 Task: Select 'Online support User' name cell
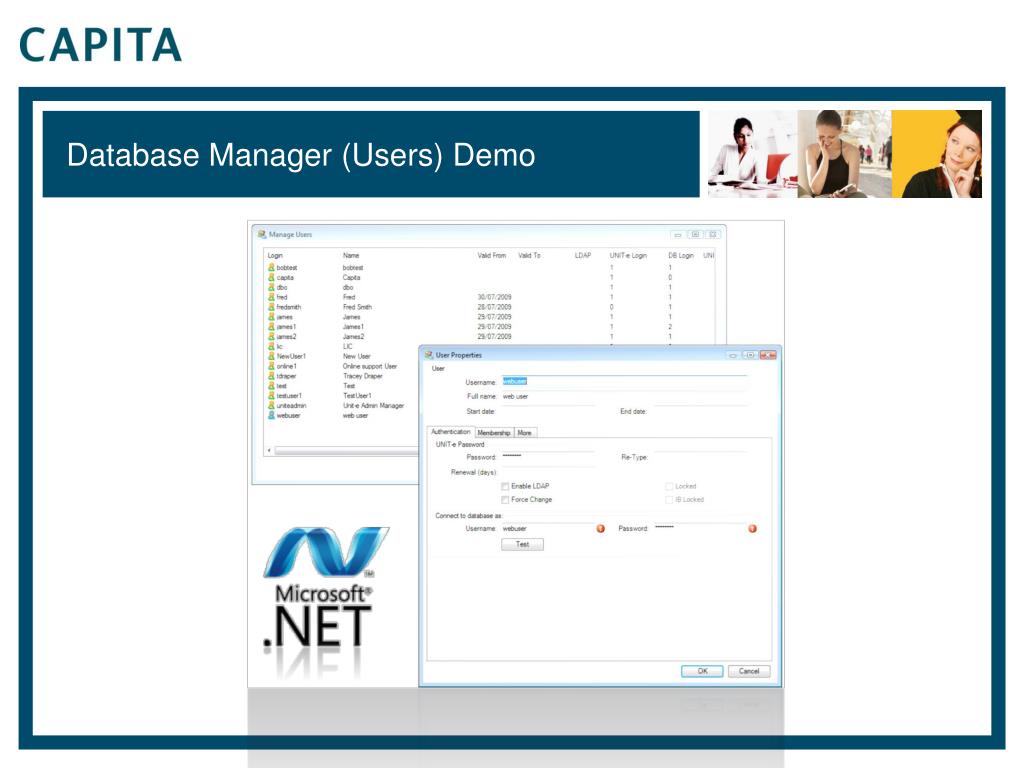[370, 366]
